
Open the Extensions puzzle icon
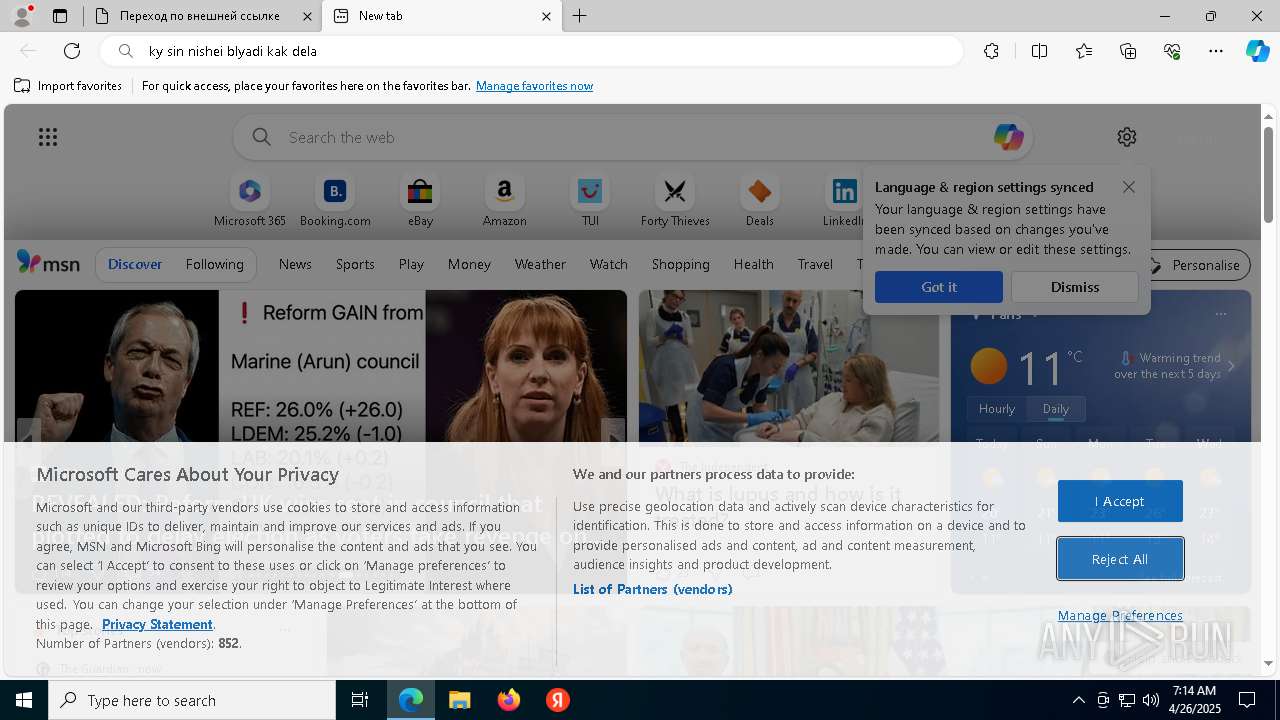[x=991, y=51]
